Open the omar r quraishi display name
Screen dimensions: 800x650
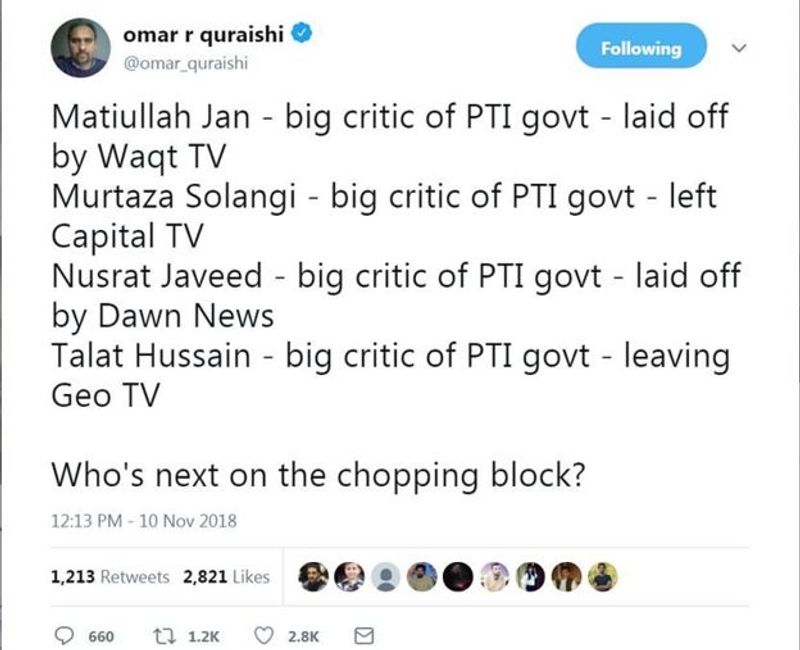[x=204, y=35]
